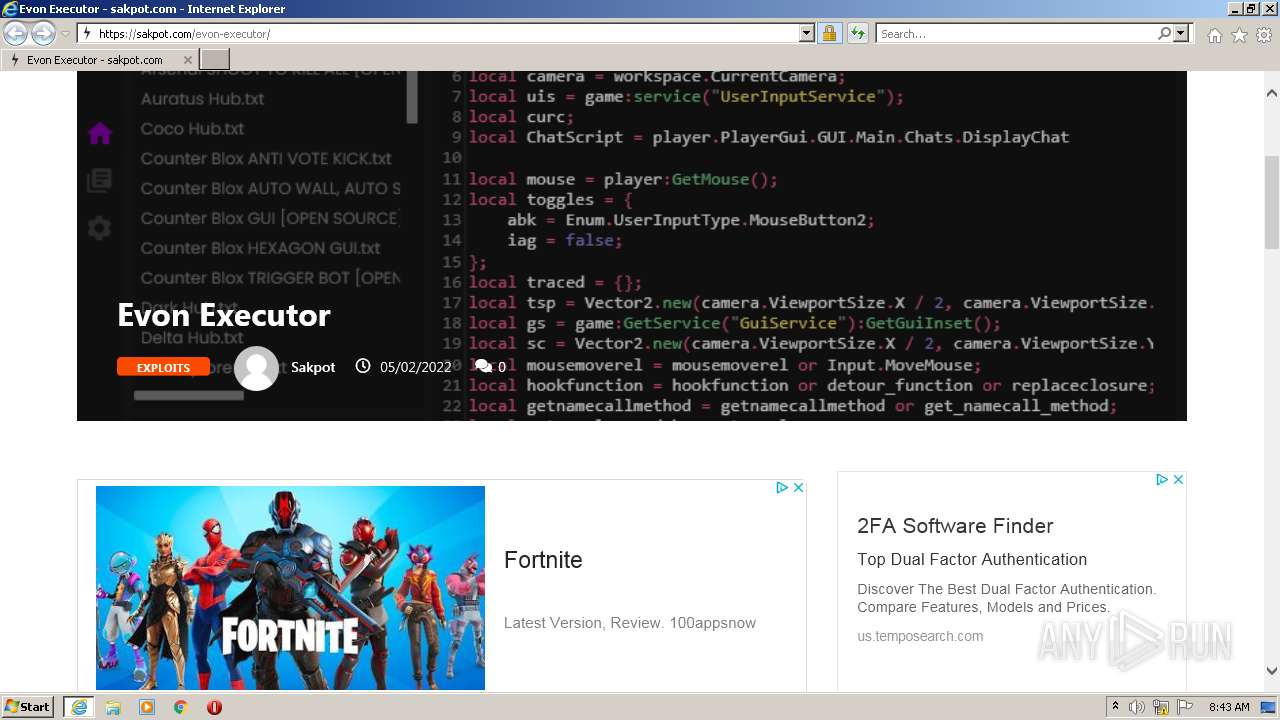
Task: Click the page scrollbar up arrow
Action: pos(1272,92)
